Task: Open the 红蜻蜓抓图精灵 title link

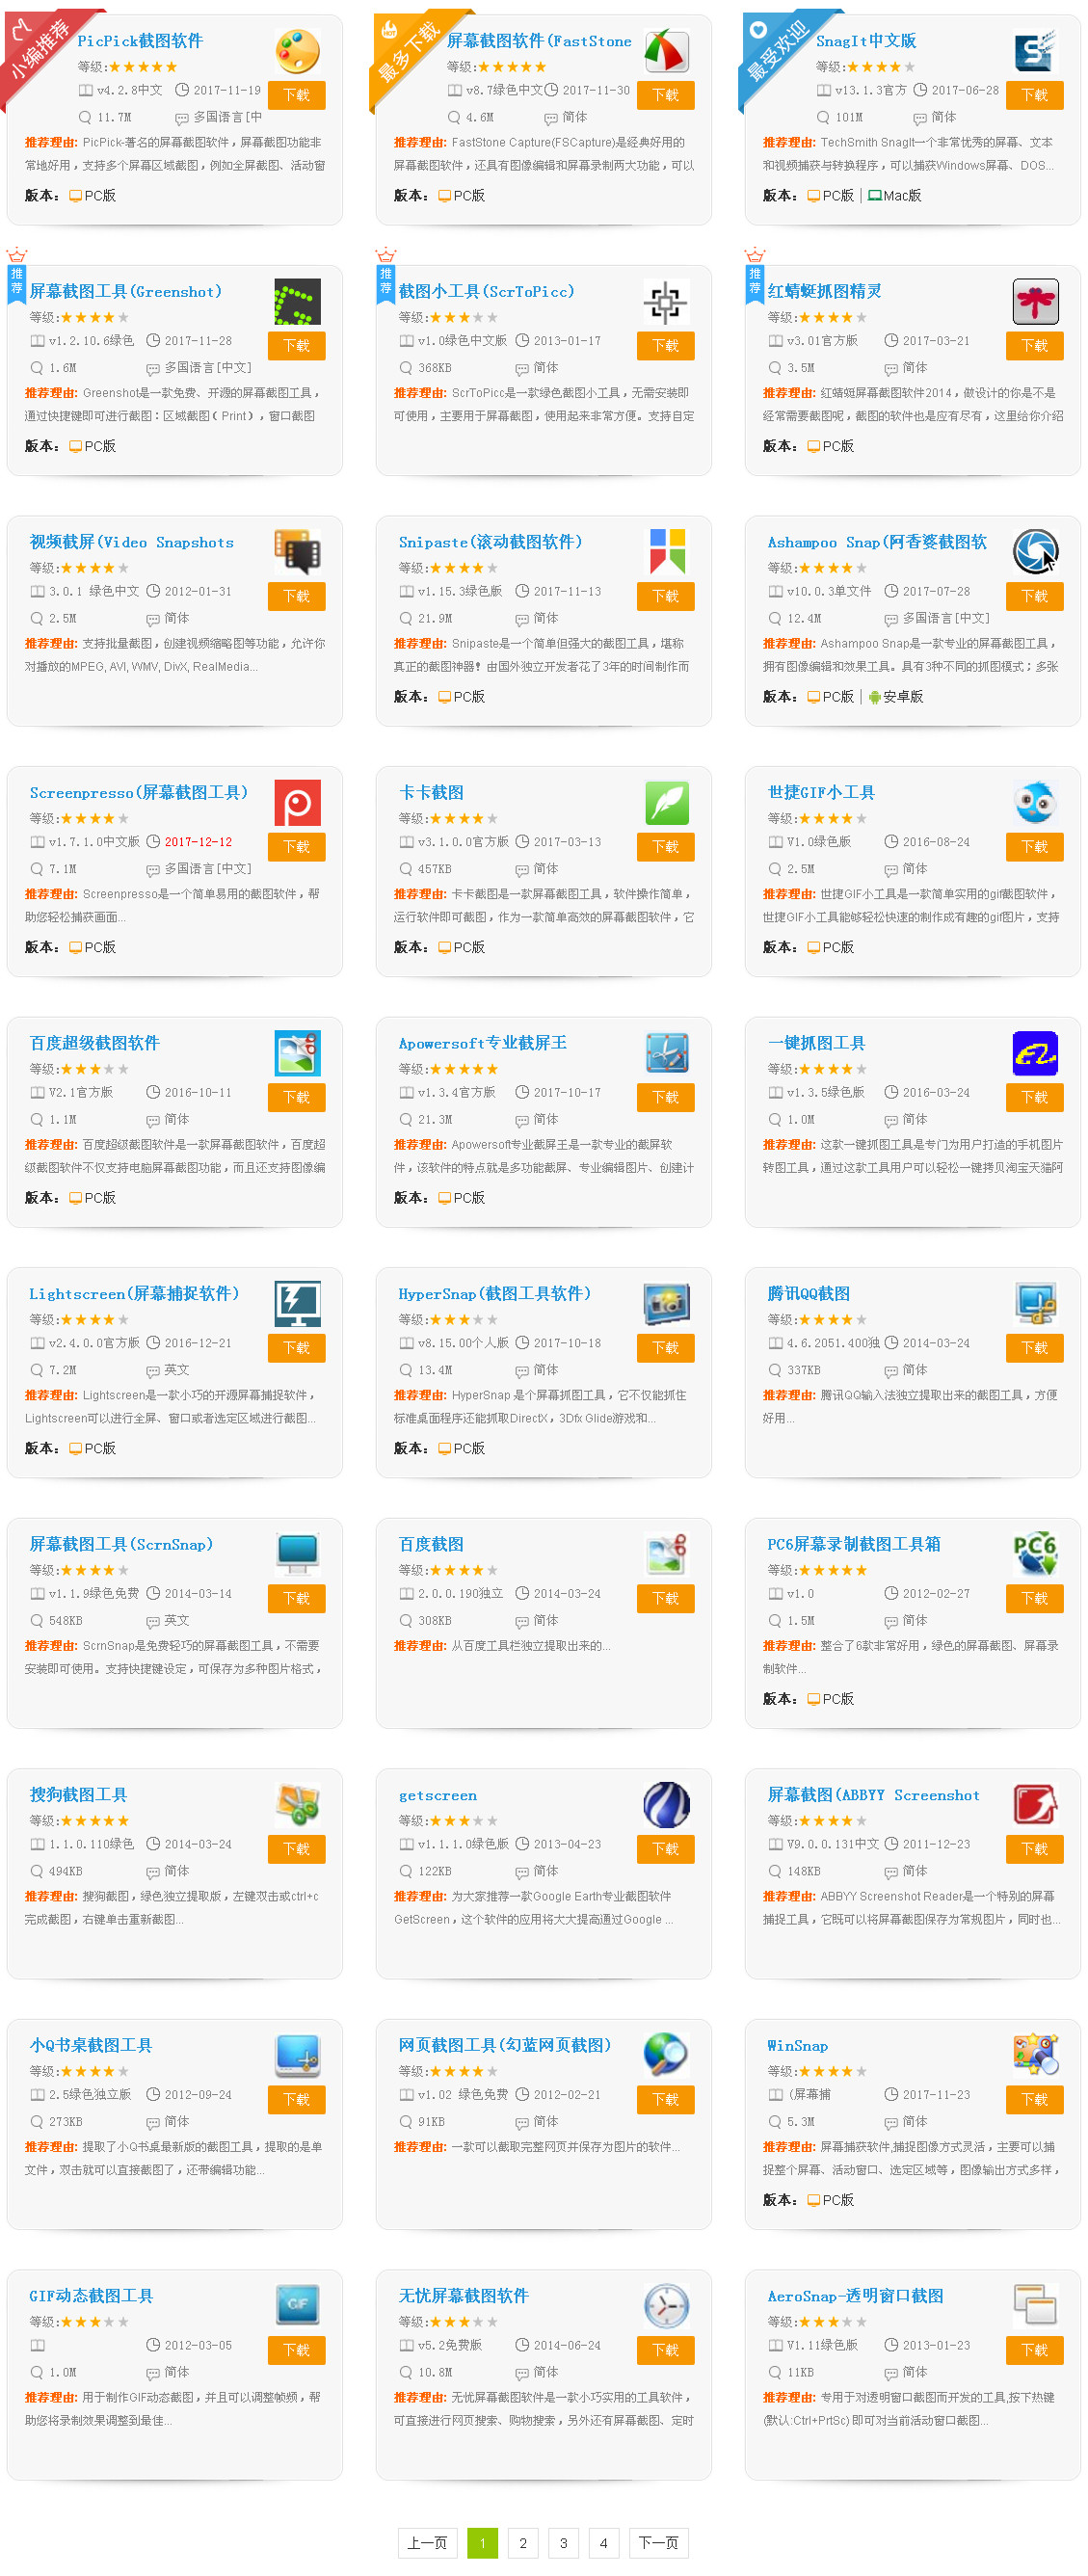Action: point(824,292)
